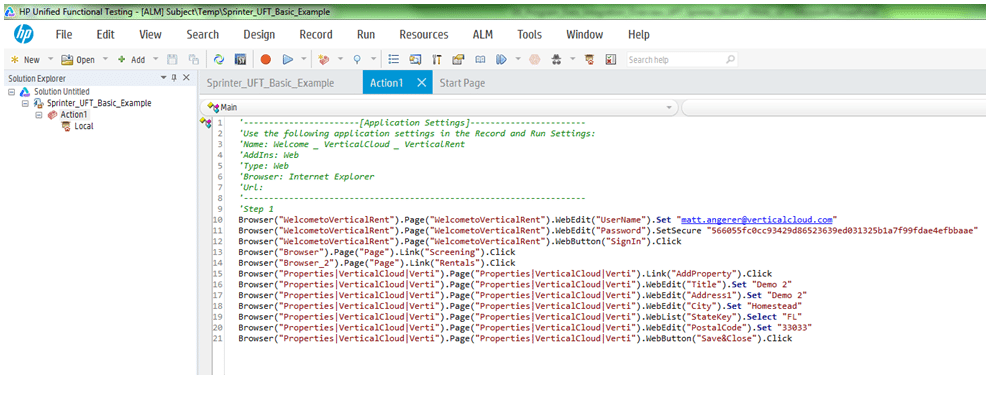986x394 pixels.
Task: Open Solution Explorer panel options arrow
Action: pyautogui.click(x=164, y=77)
